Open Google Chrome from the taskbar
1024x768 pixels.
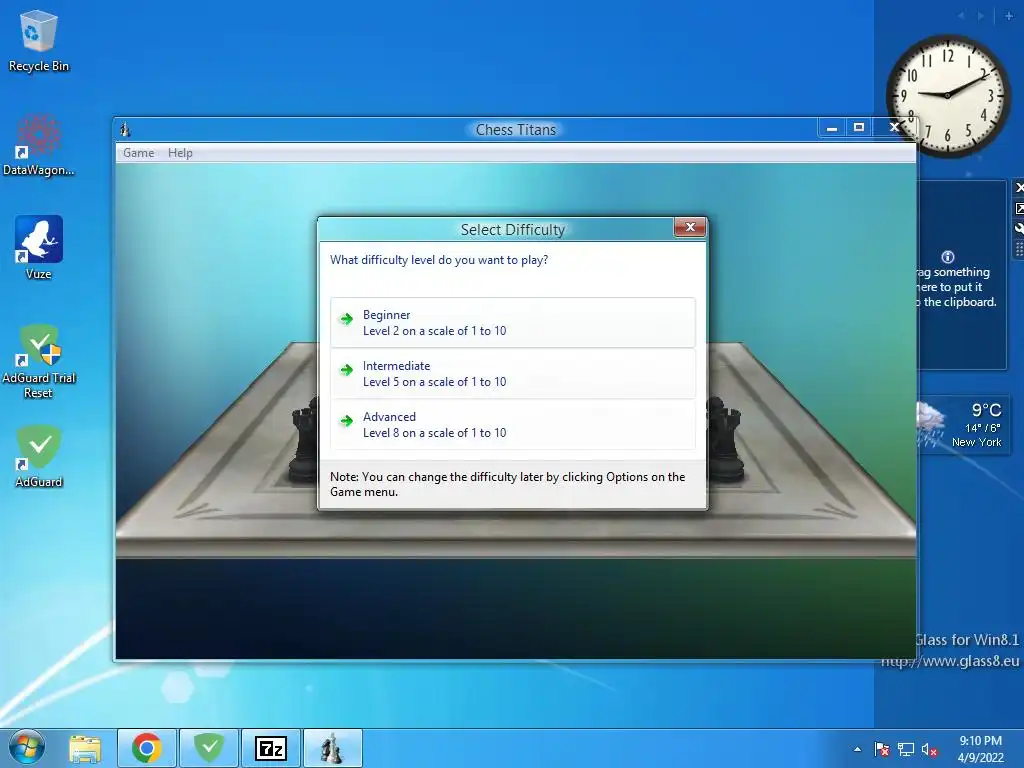[x=147, y=748]
